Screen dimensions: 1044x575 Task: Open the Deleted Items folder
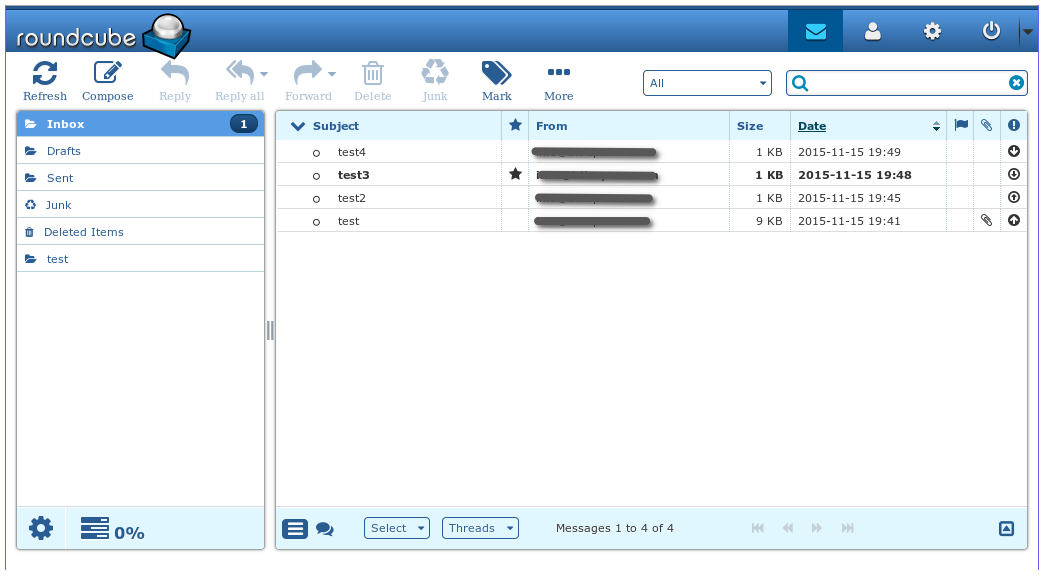point(140,232)
